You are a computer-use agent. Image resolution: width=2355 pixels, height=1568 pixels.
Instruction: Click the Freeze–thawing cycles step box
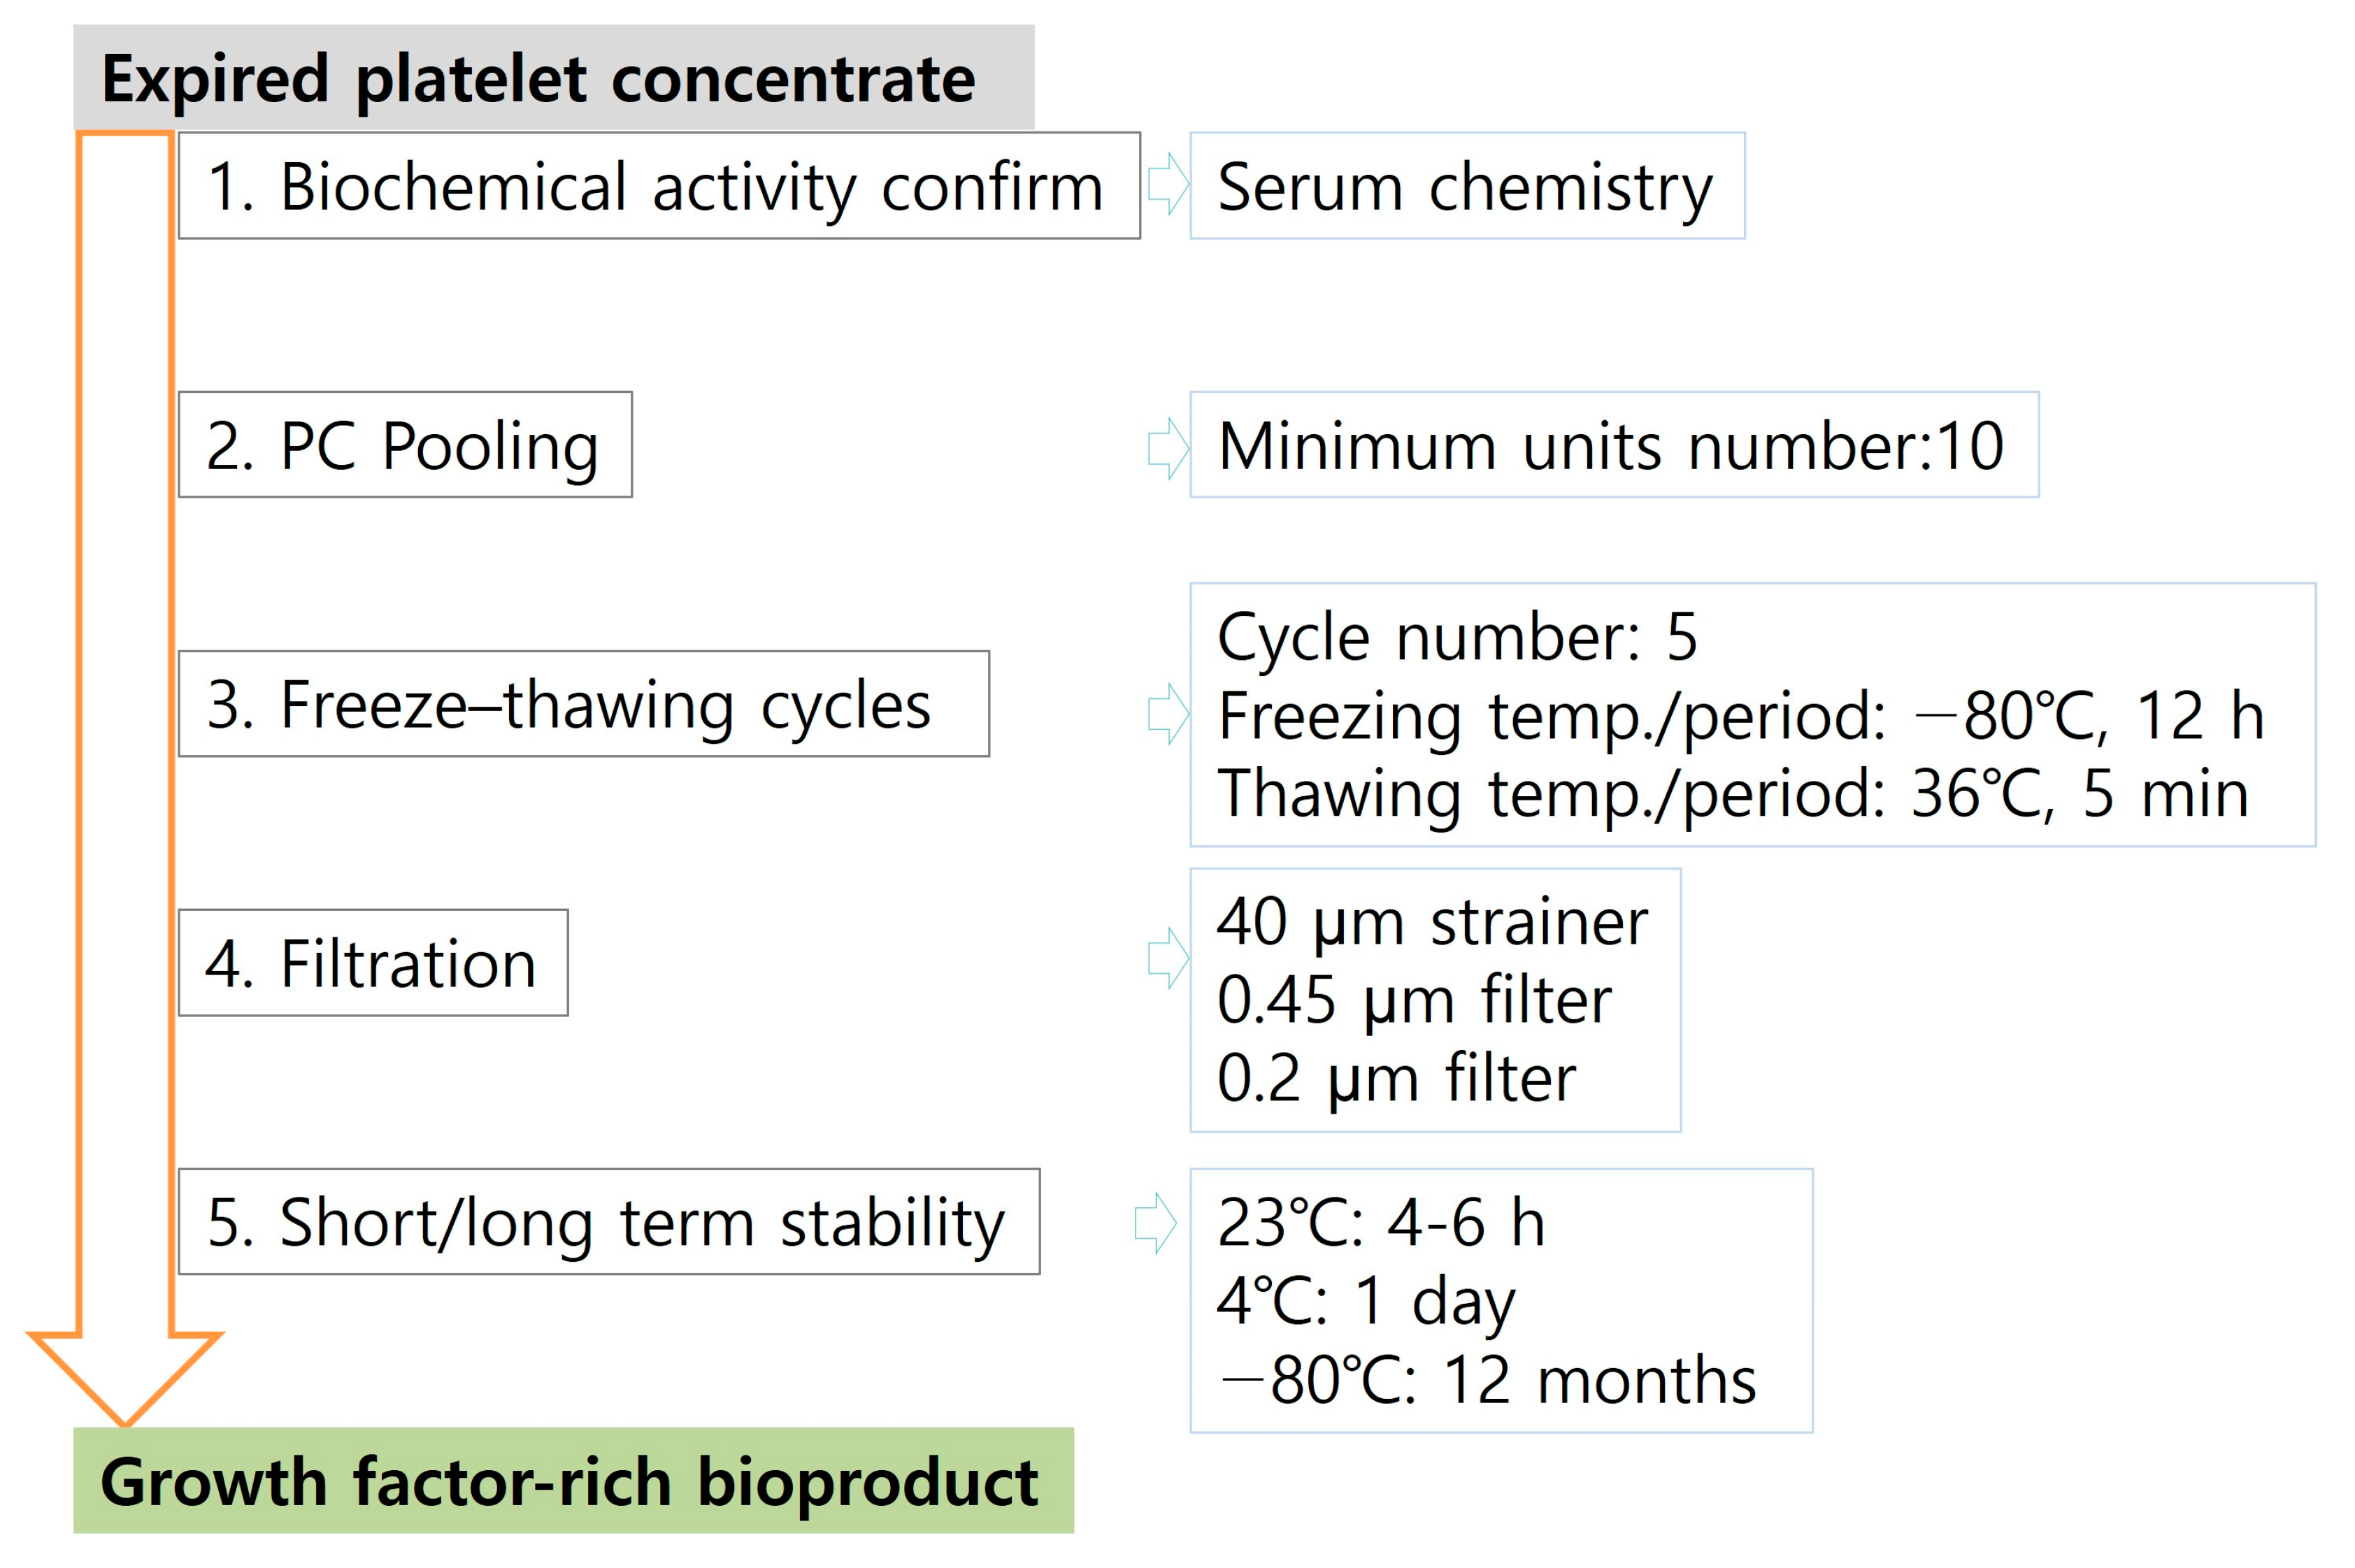point(583,704)
